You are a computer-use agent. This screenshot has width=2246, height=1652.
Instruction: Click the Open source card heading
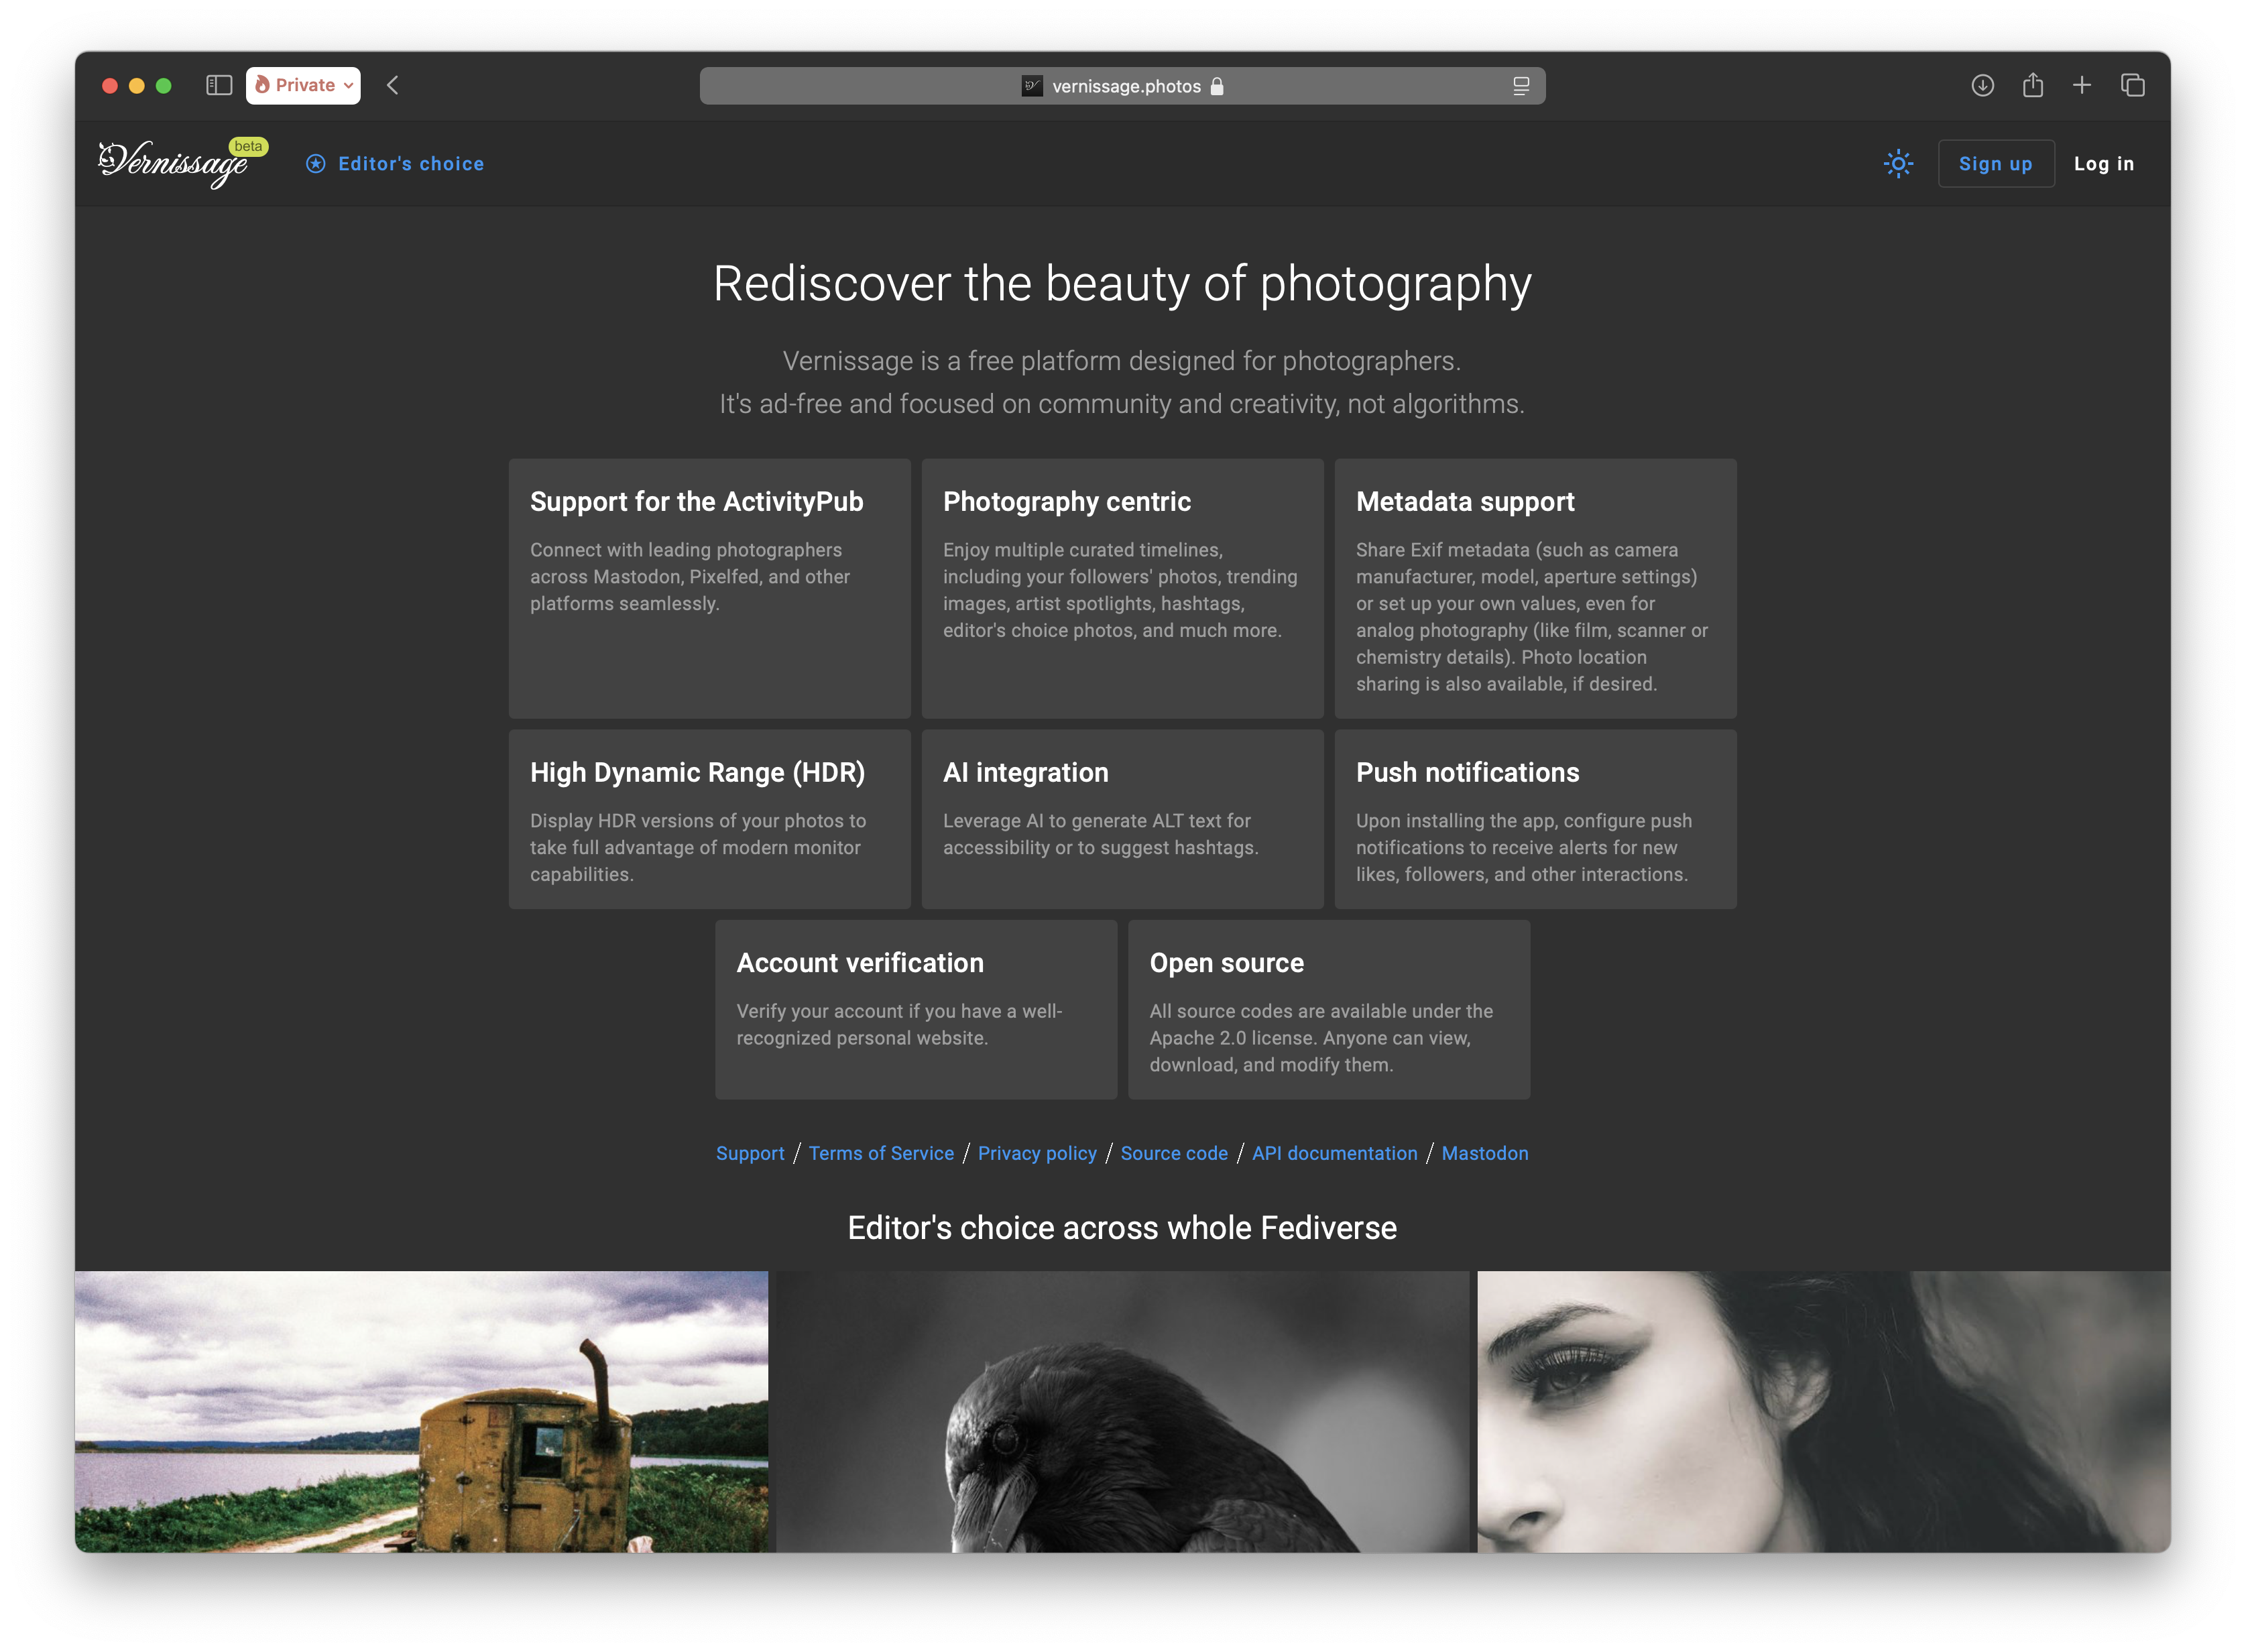pyautogui.click(x=1226, y=962)
